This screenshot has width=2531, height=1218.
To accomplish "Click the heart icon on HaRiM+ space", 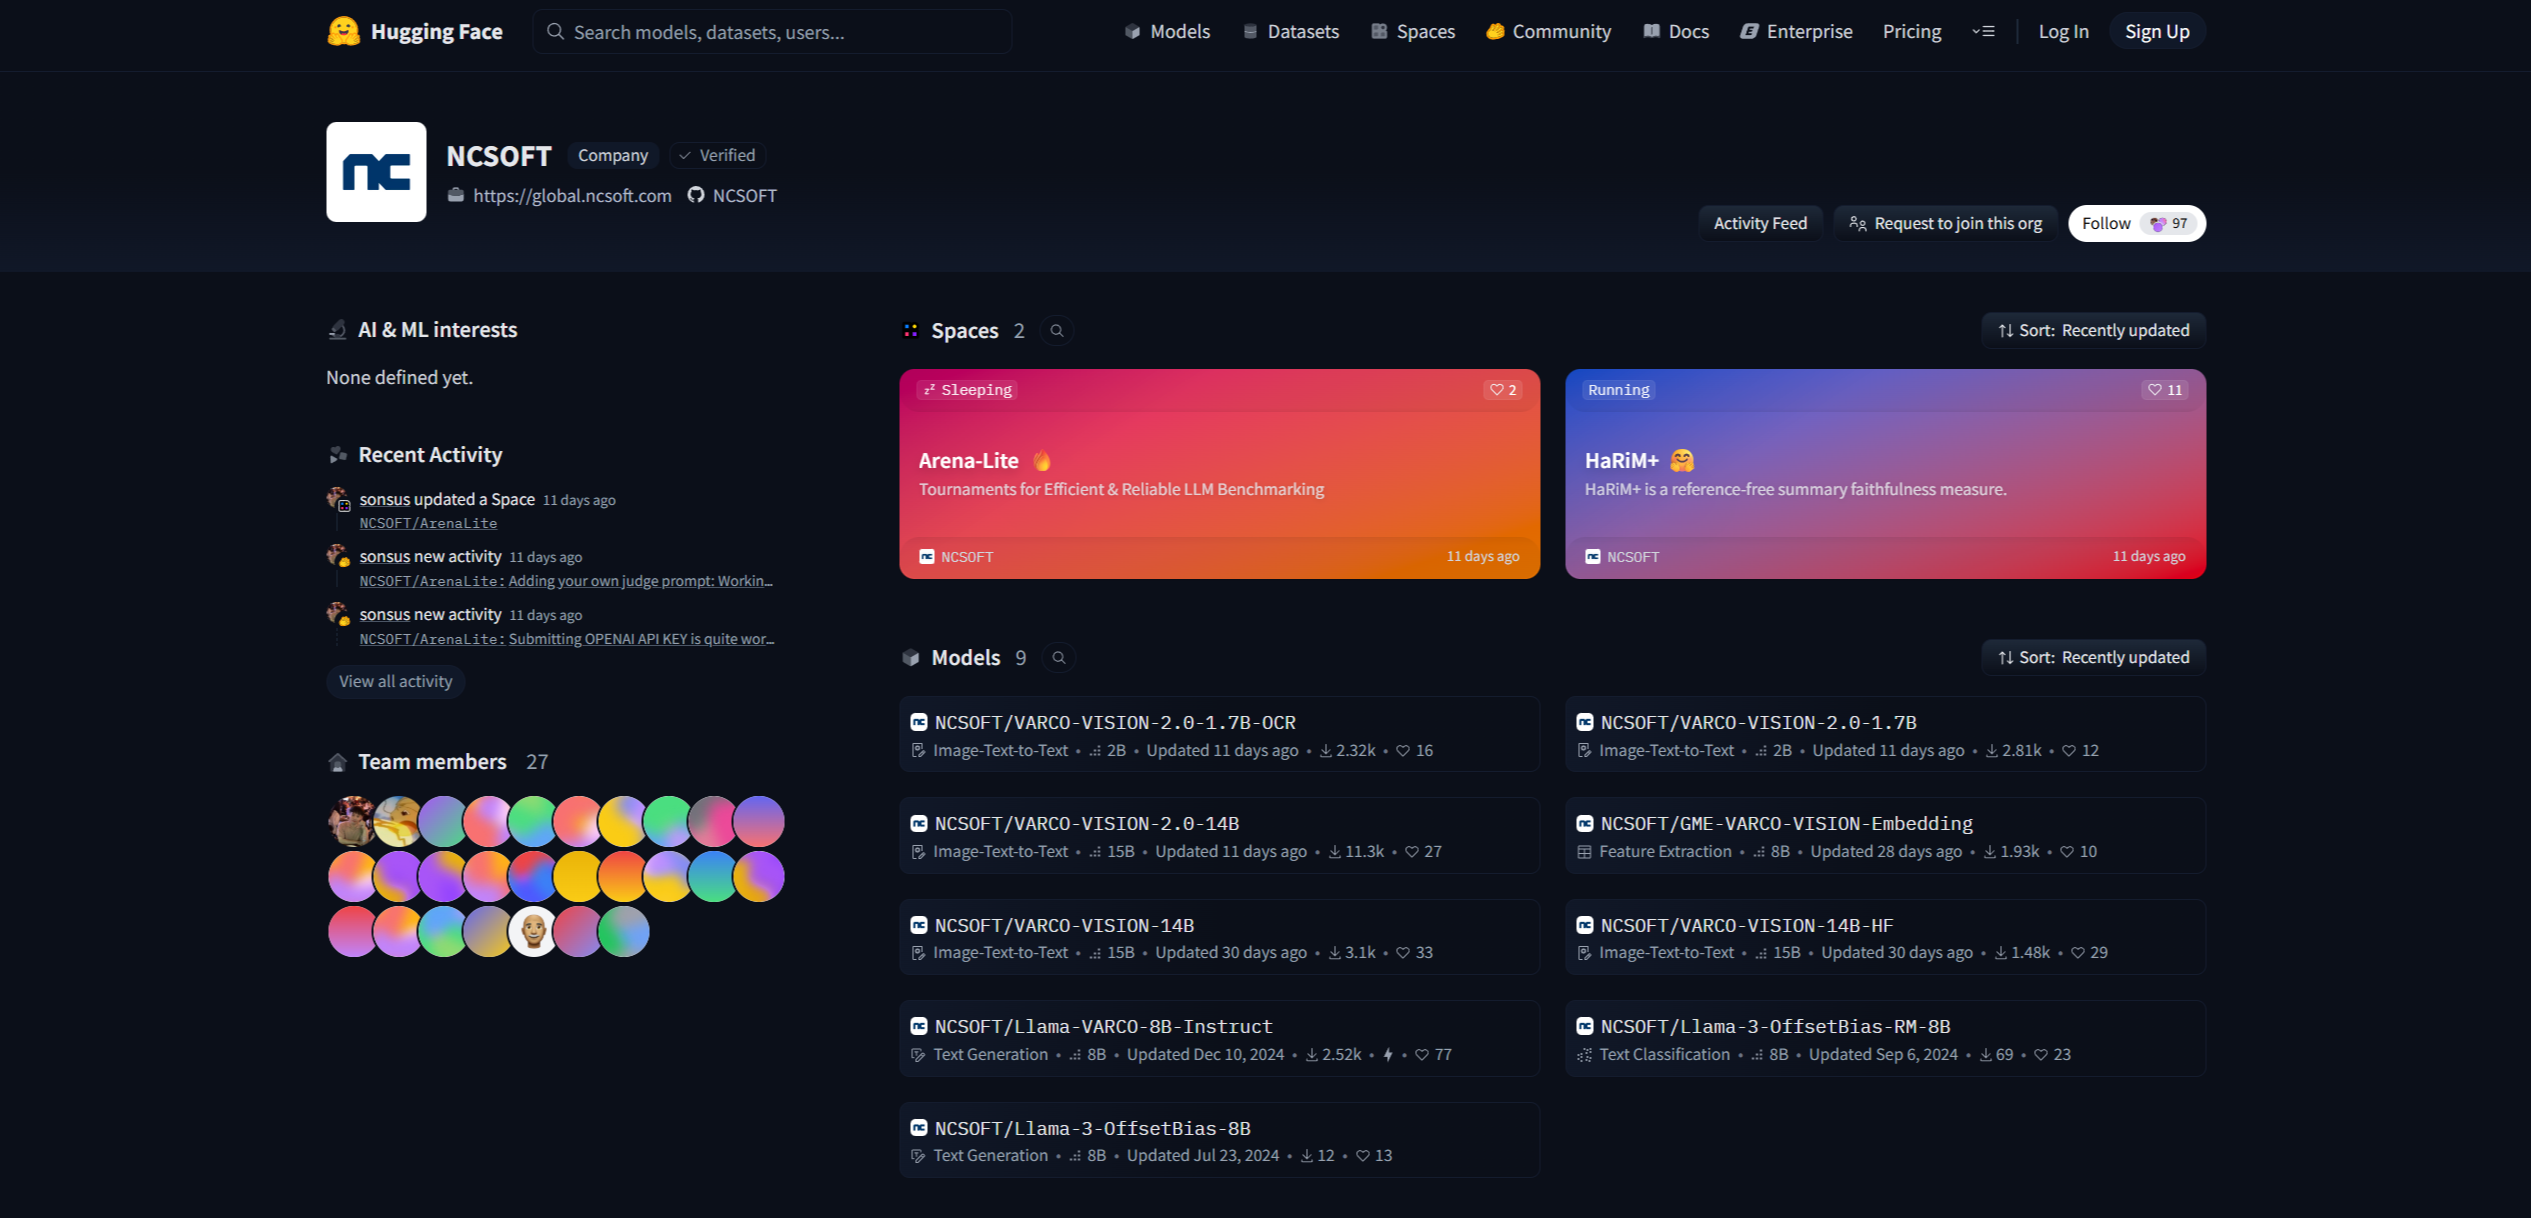I will 2154,390.
